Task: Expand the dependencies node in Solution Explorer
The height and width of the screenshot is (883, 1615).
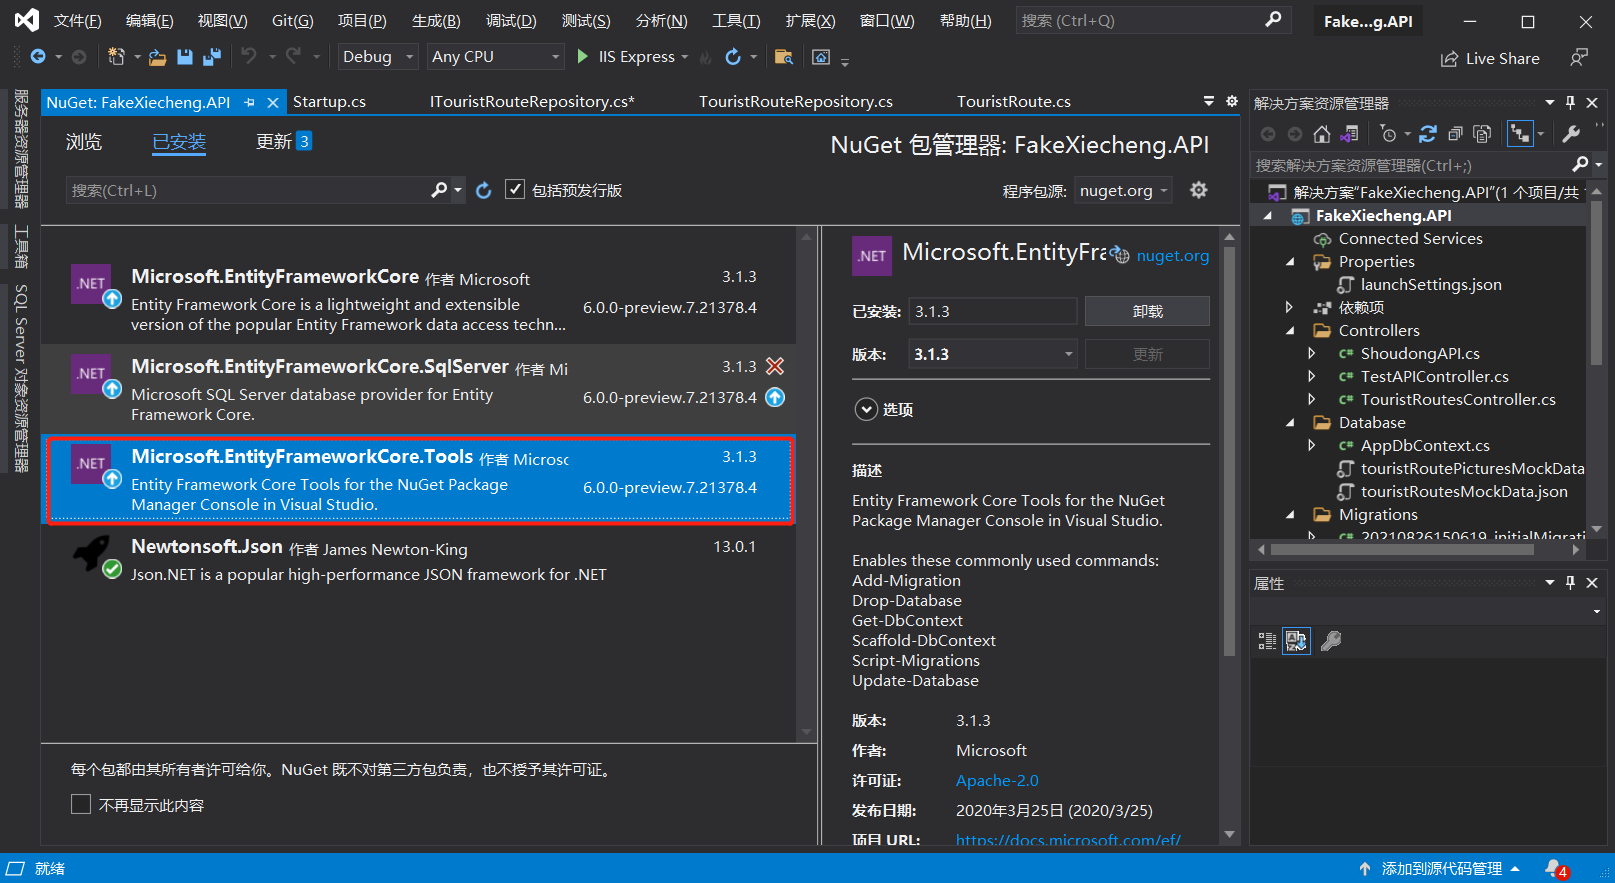Action: click(1289, 307)
